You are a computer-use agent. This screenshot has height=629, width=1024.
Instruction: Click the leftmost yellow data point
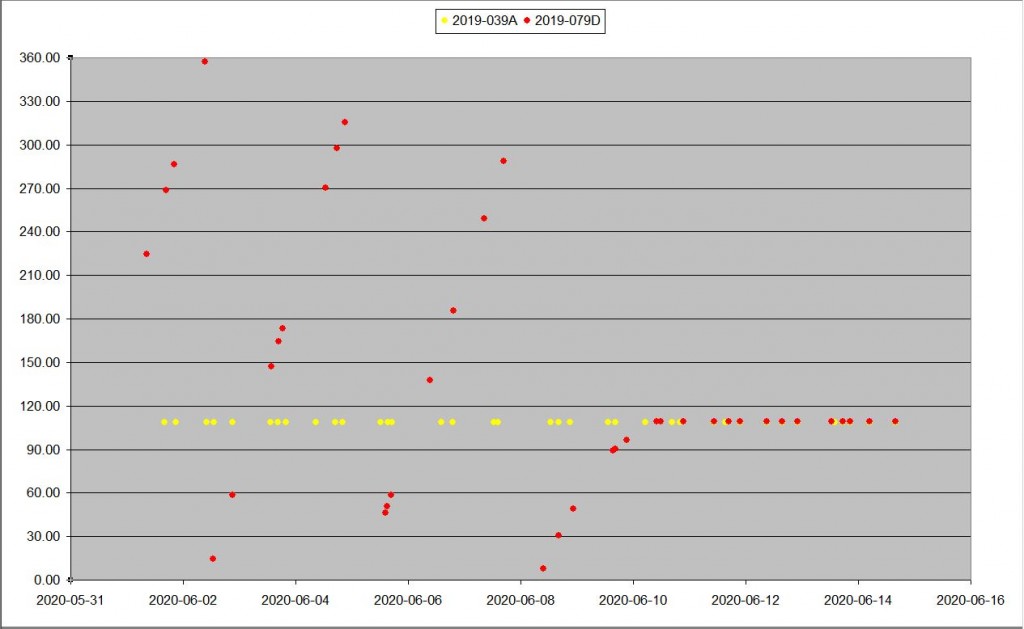(x=164, y=422)
